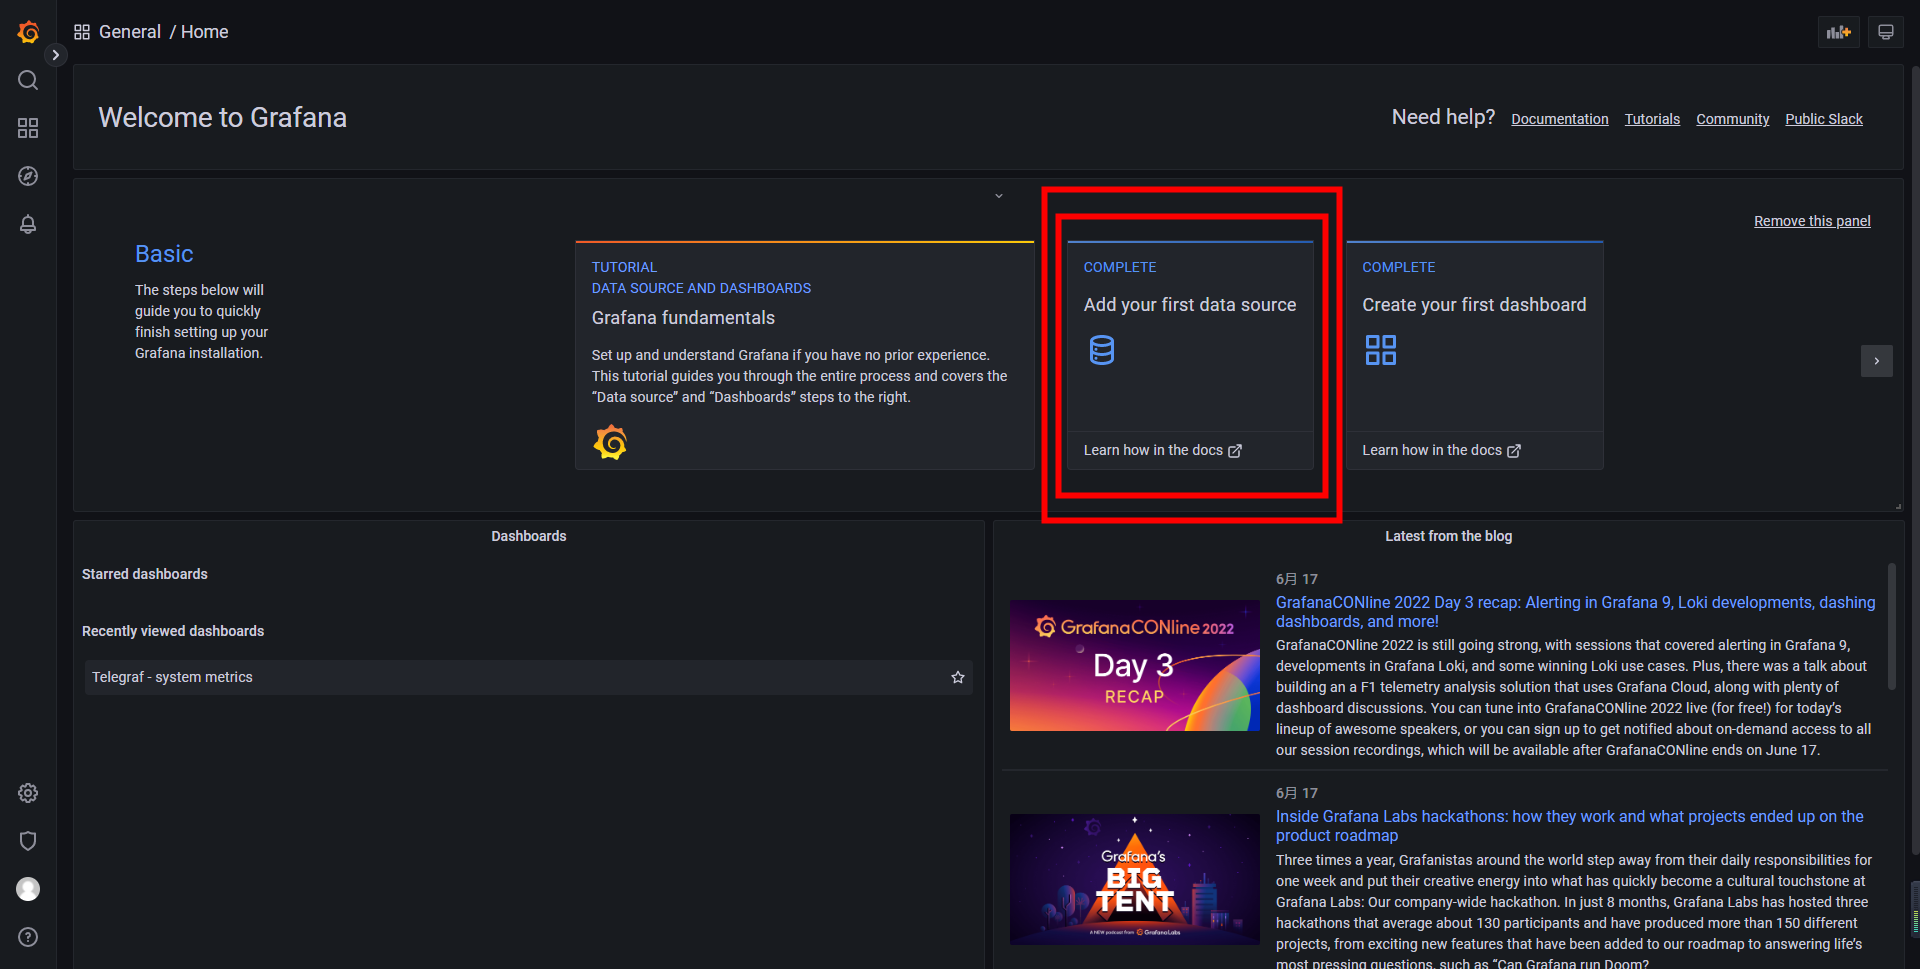1920x969 pixels.
Task: Click the Dashboards panel title
Action: click(528, 536)
